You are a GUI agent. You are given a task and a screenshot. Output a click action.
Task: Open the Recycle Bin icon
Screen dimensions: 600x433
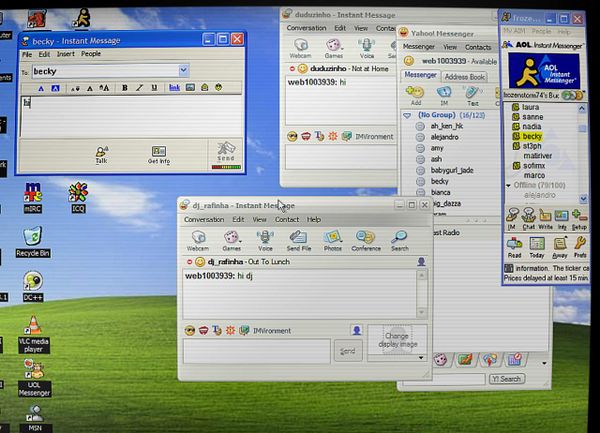[x=33, y=242]
